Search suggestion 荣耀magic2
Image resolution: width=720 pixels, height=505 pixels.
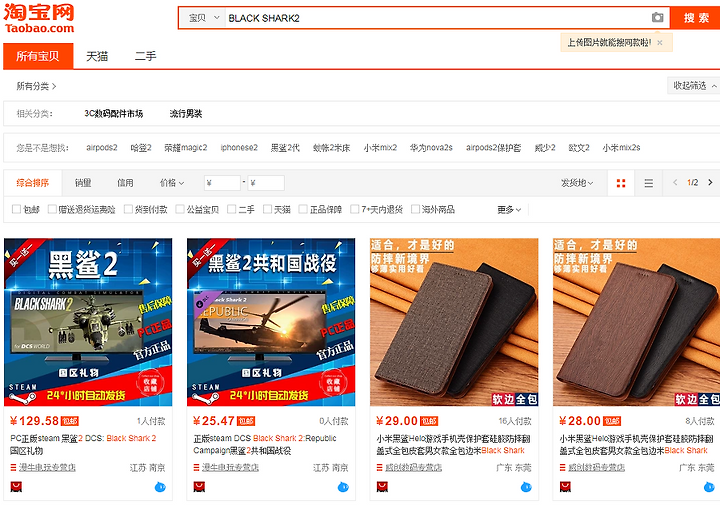point(186,148)
